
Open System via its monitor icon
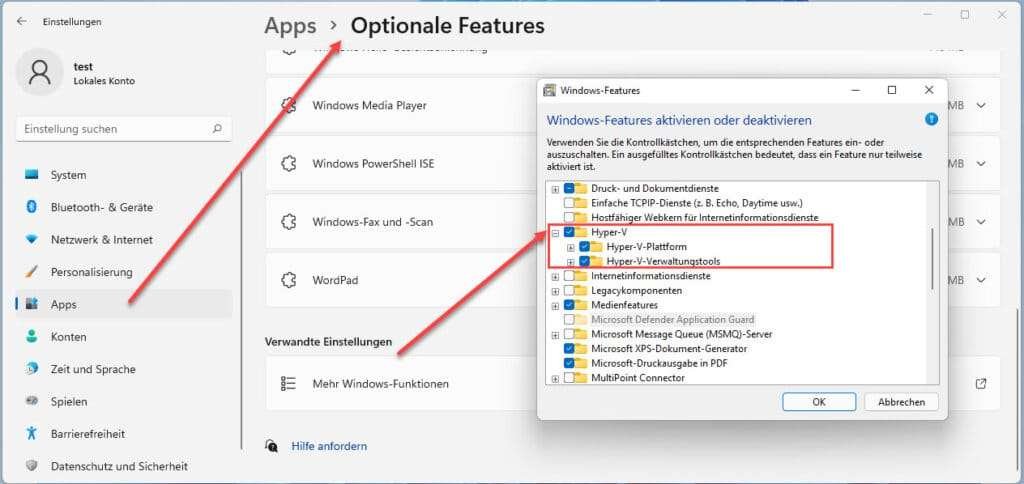click(32, 175)
